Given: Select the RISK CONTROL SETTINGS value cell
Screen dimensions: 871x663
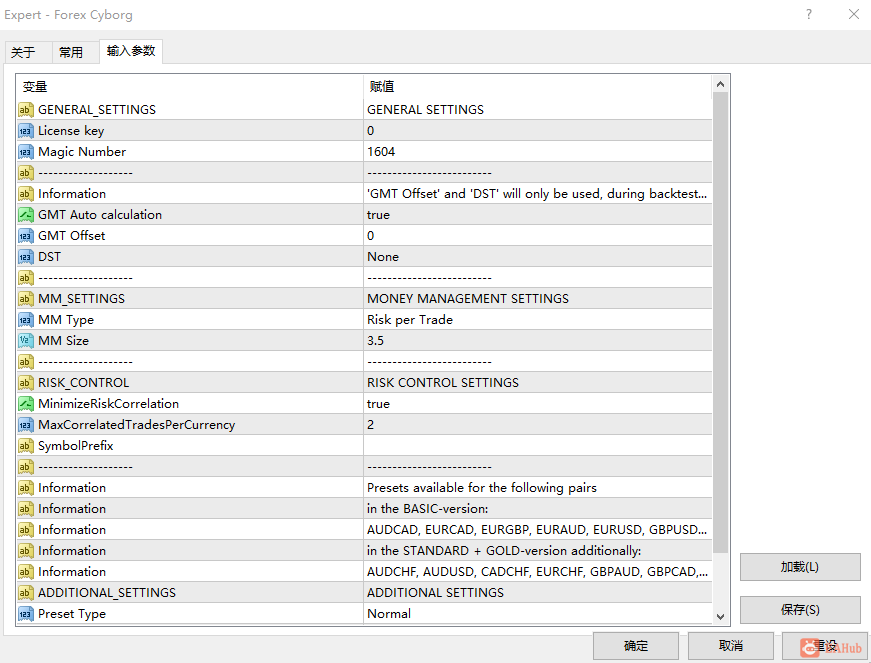Looking at the screenshot, I should pyautogui.click(x=537, y=383).
